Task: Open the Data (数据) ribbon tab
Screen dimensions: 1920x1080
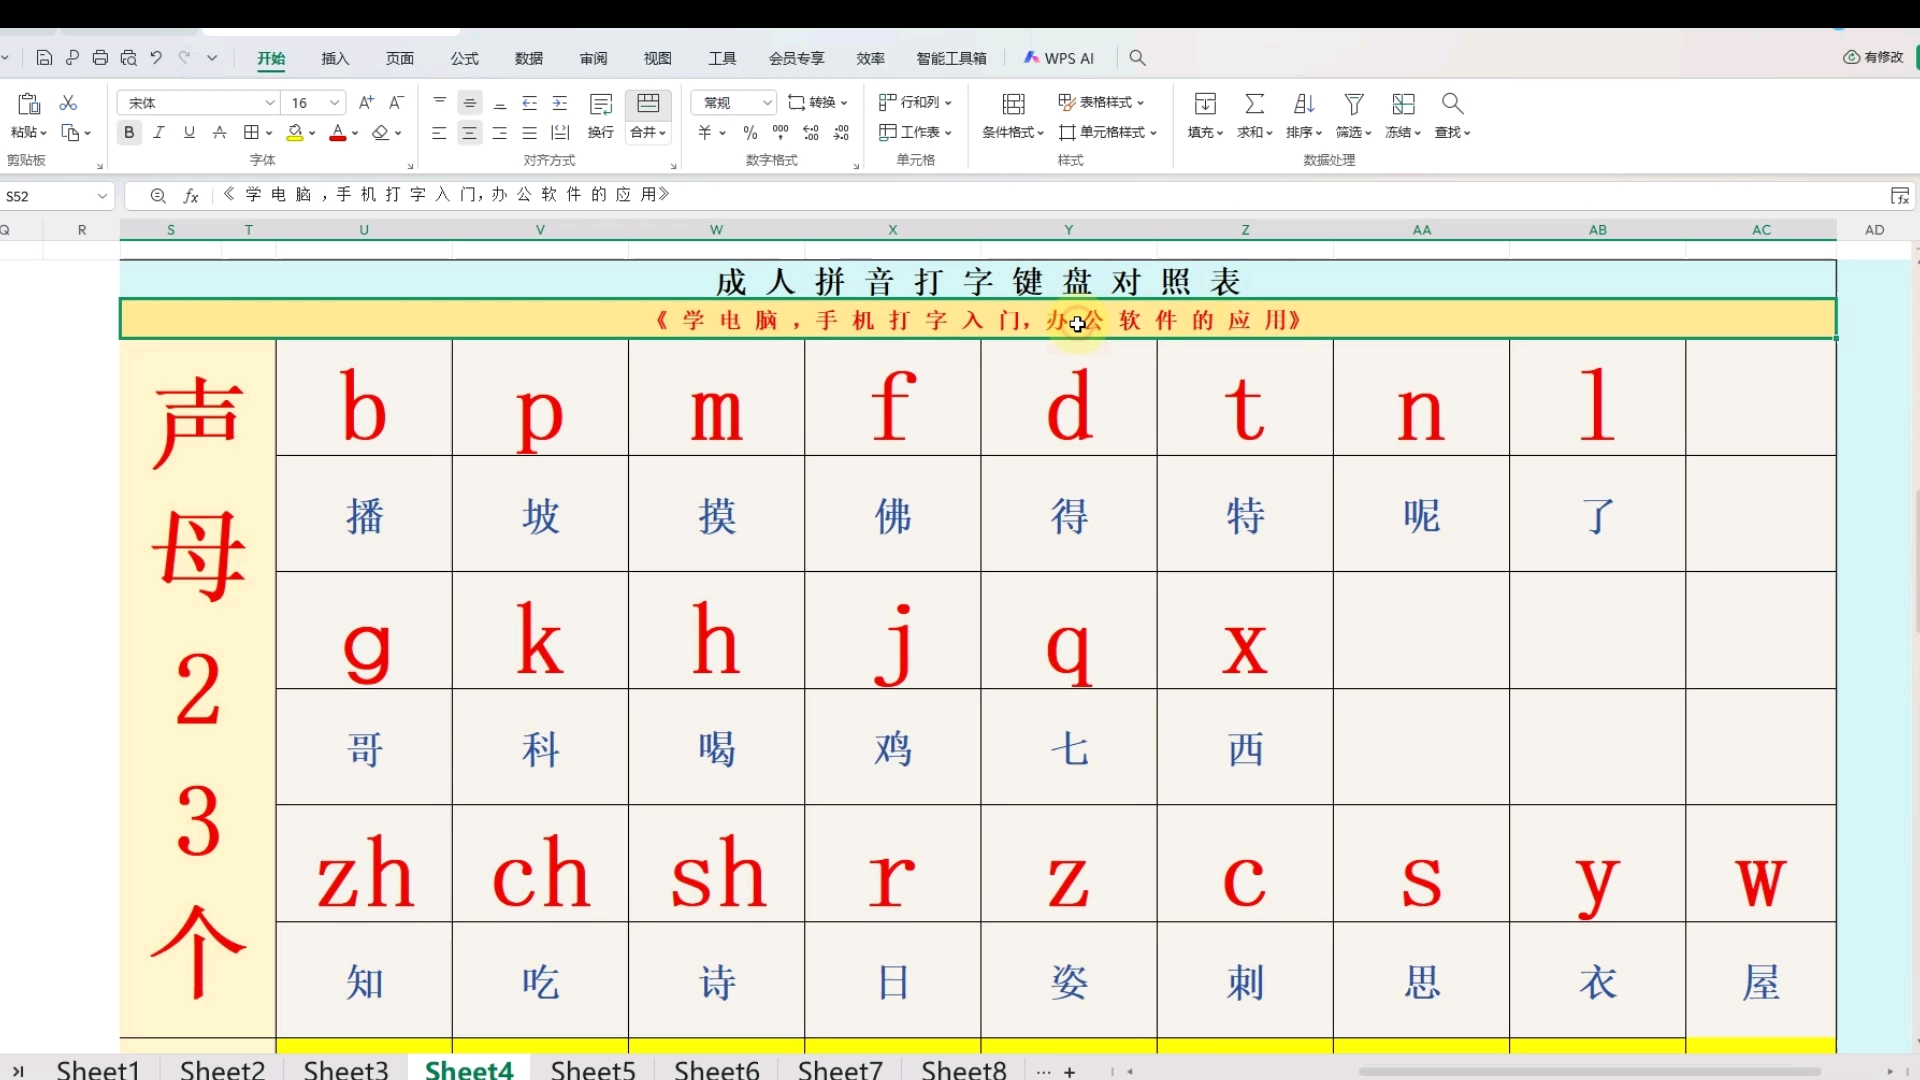Action: coord(529,58)
